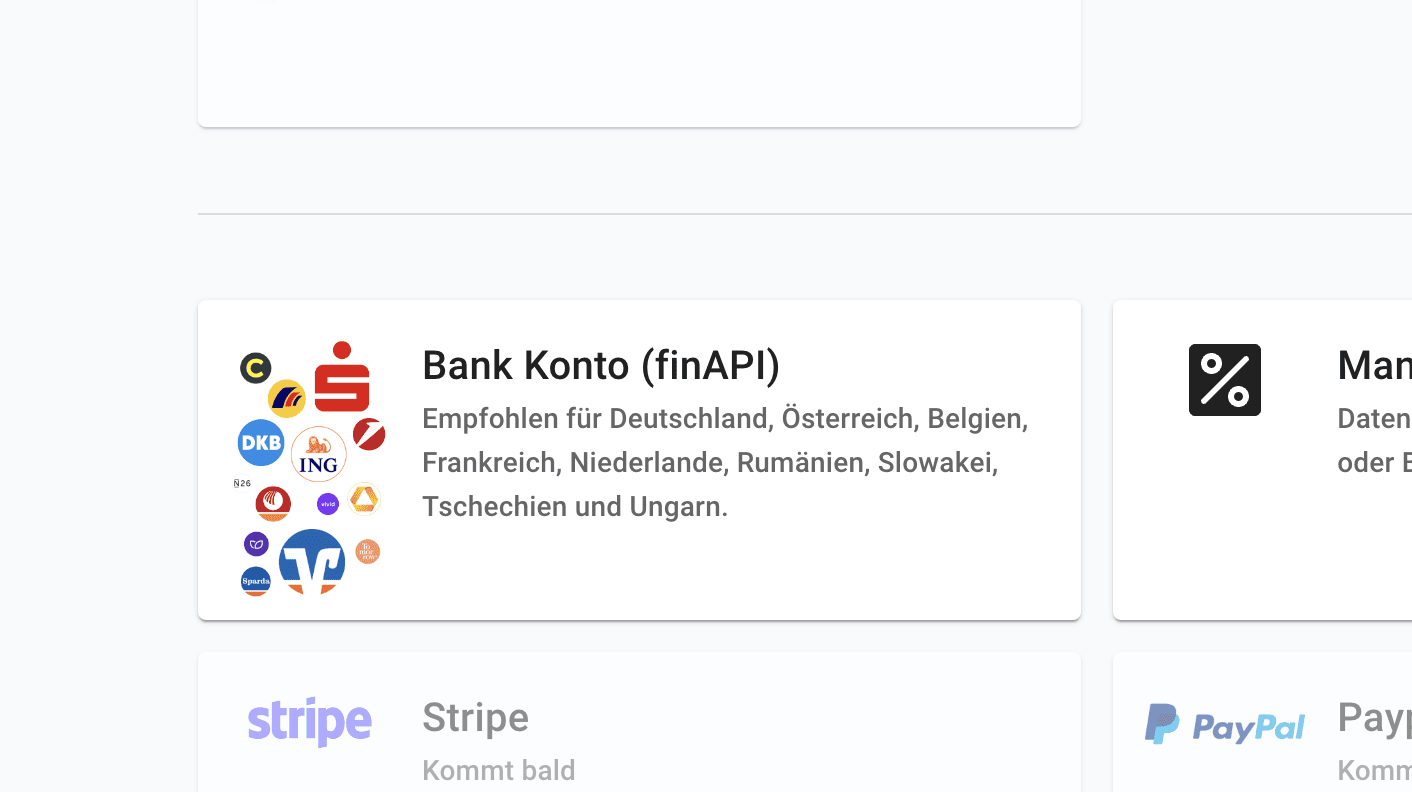Click the yellow Postbank logo
The width and height of the screenshot is (1412, 792).
tap(287, 398)
